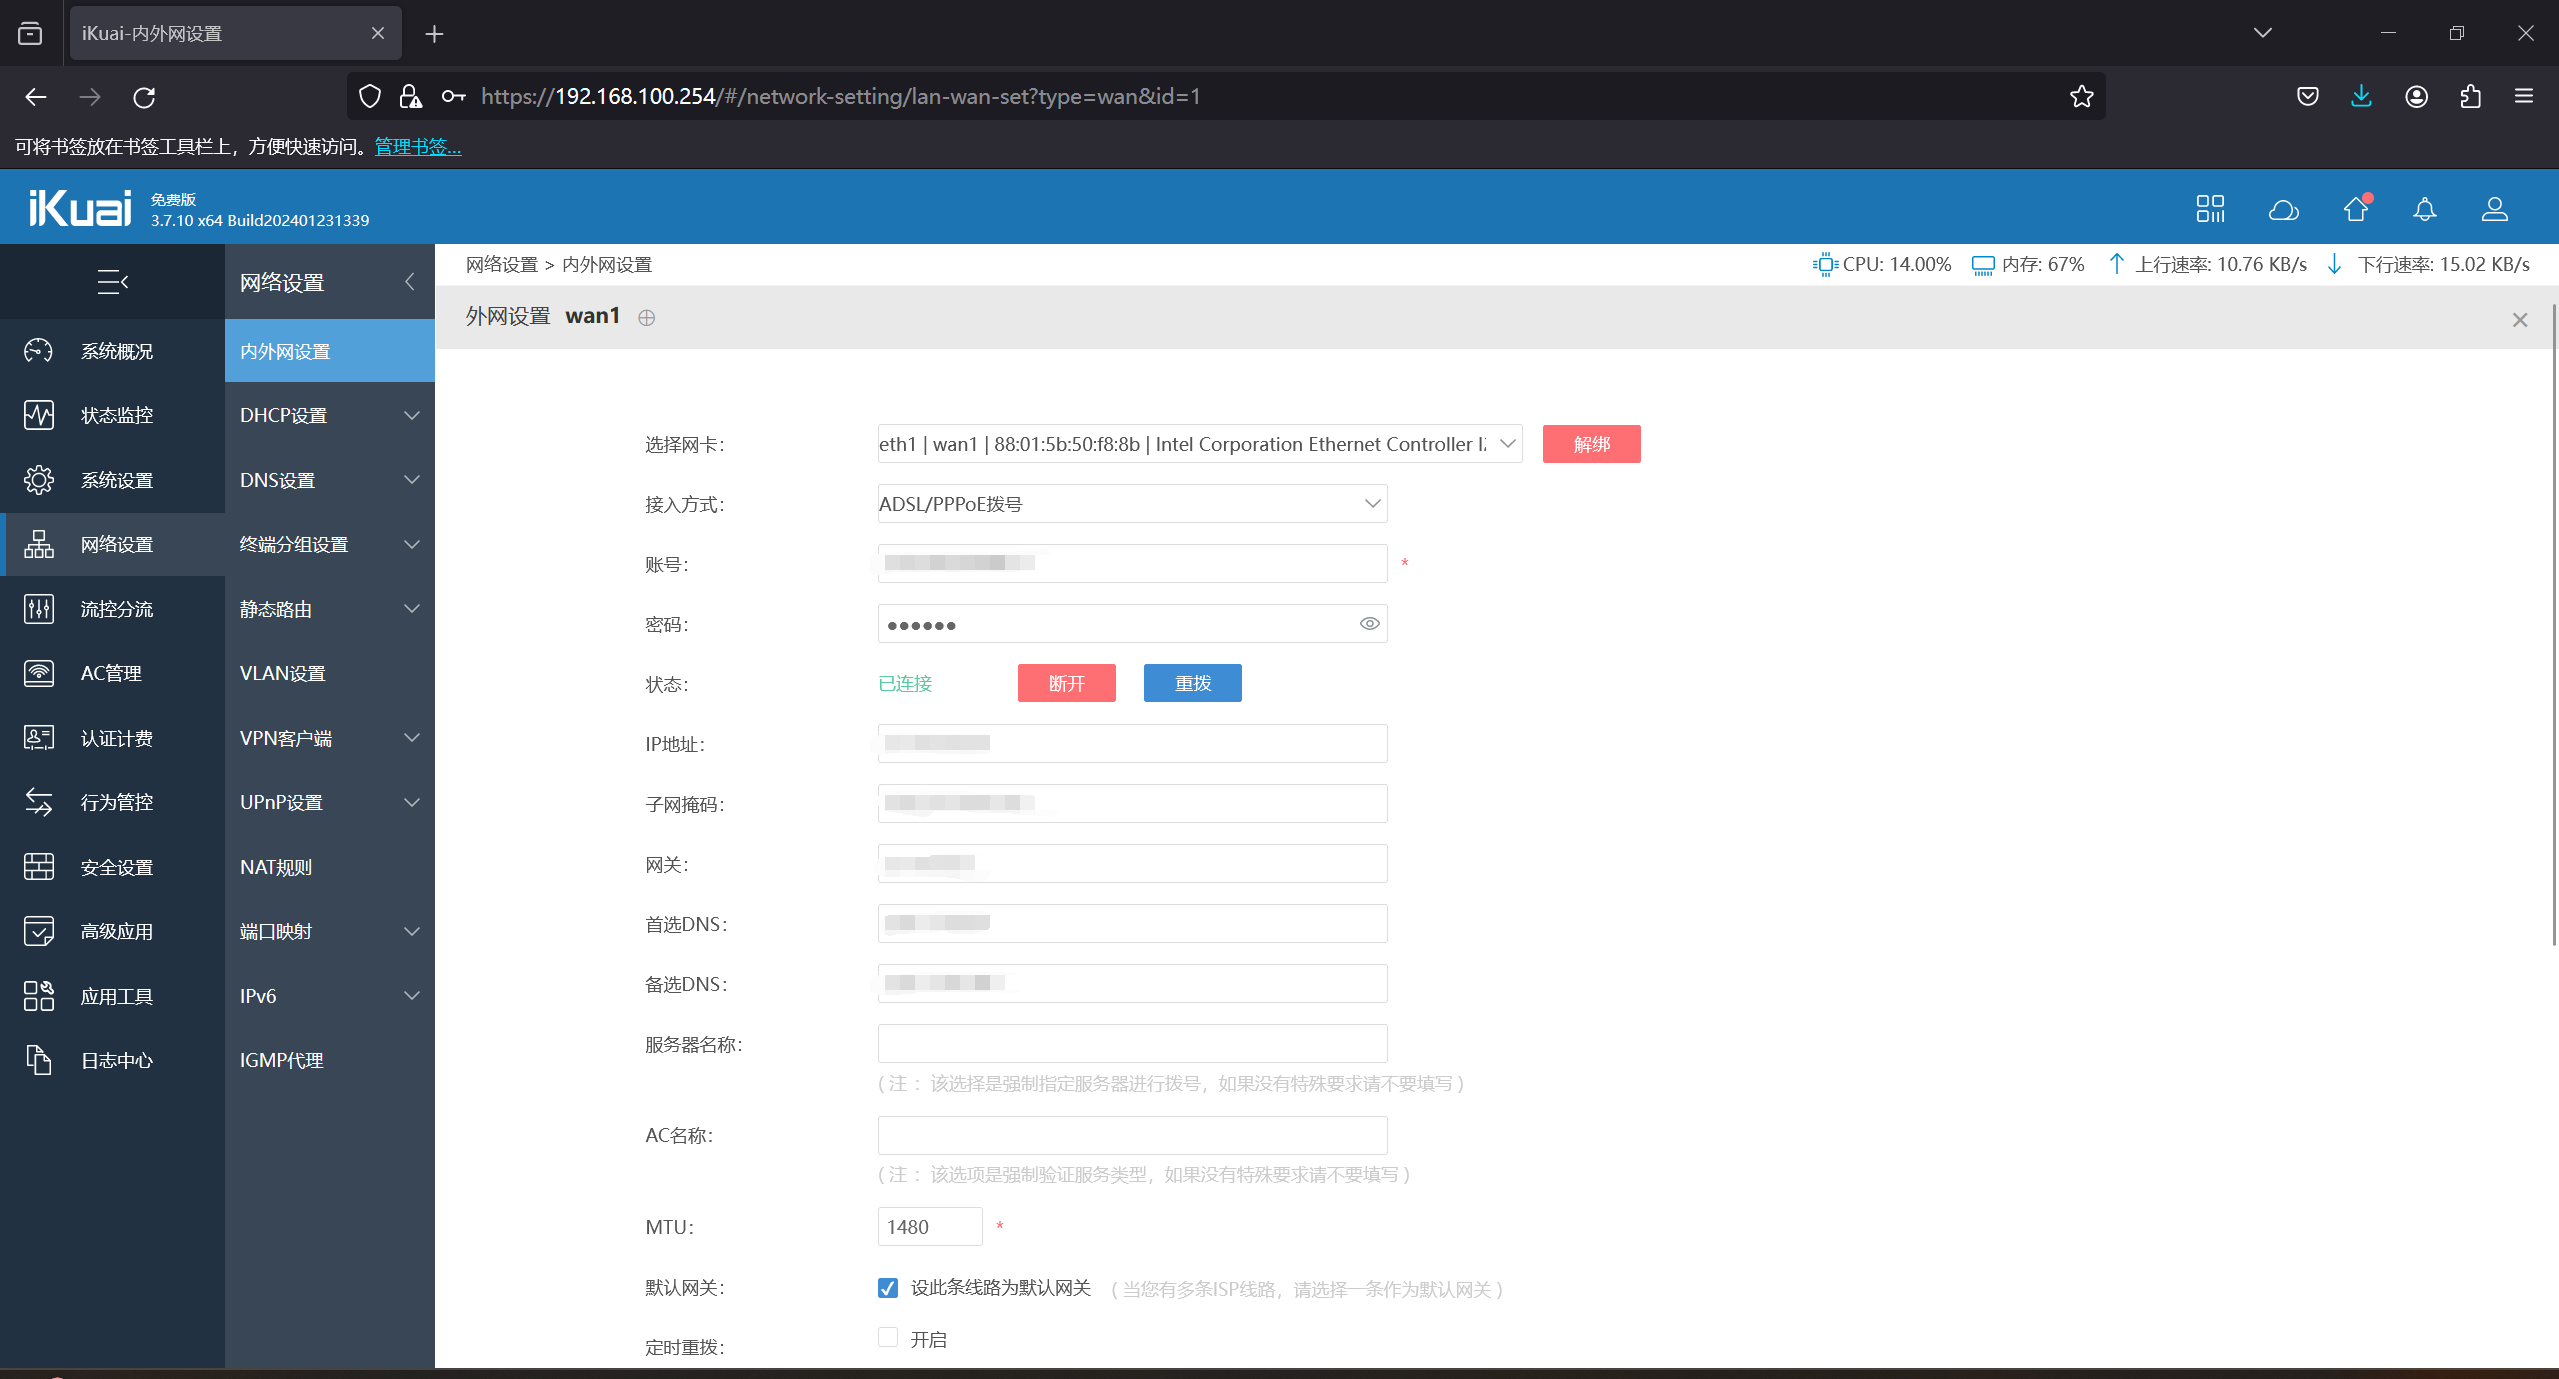Open the cloud management icon in header
The width and height of the screenshot is (2559, 1379).
coord(2283,209)
